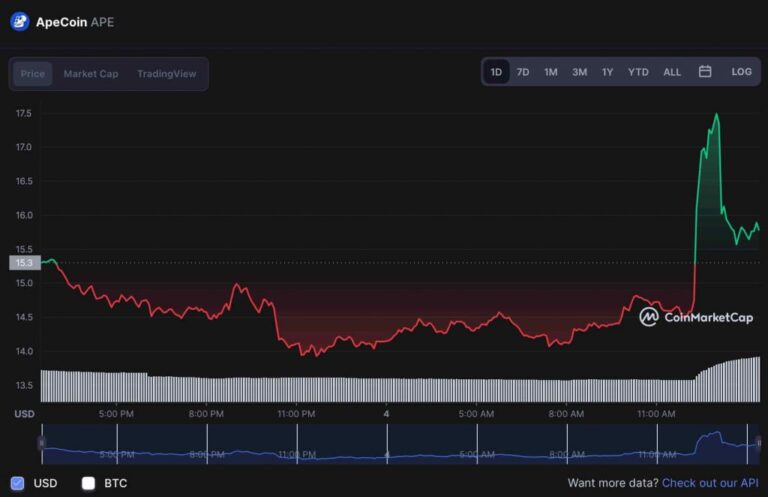768x497 pixels.
Task: Click the ApeCoin APE title text
Action: (x=75, y=22)
